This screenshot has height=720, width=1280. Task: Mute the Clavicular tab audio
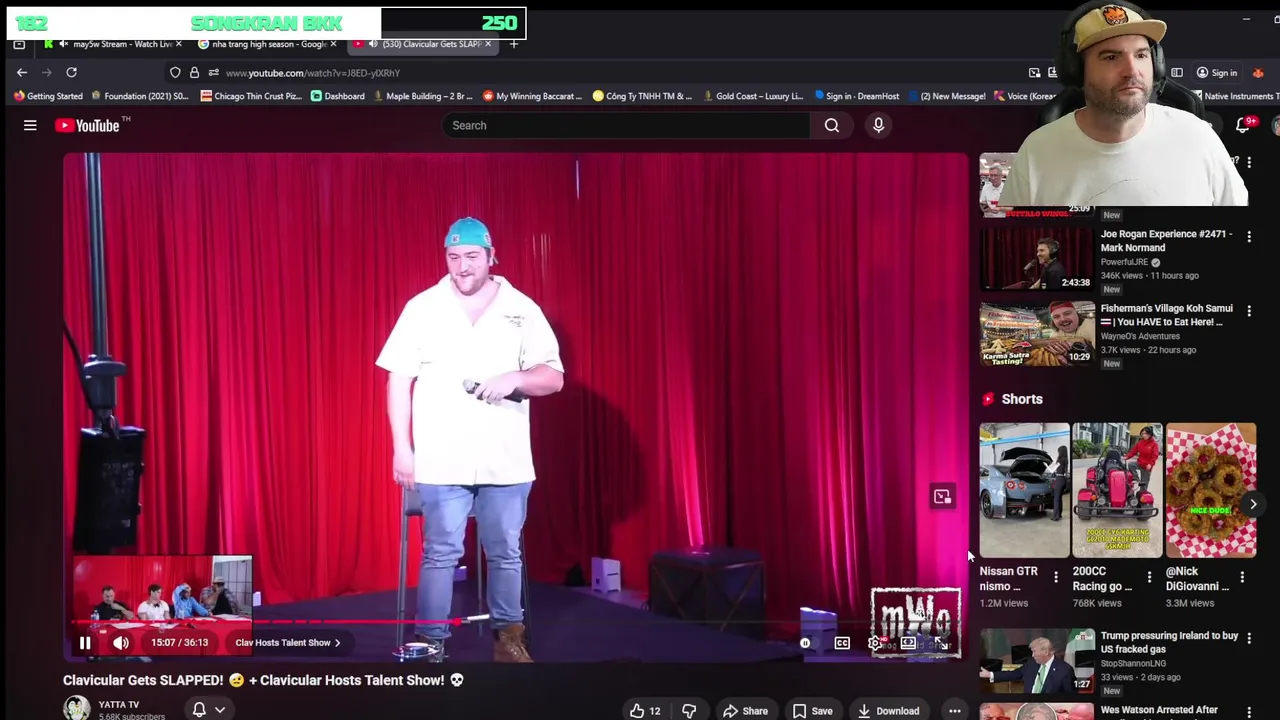click(x=373, y=44)
